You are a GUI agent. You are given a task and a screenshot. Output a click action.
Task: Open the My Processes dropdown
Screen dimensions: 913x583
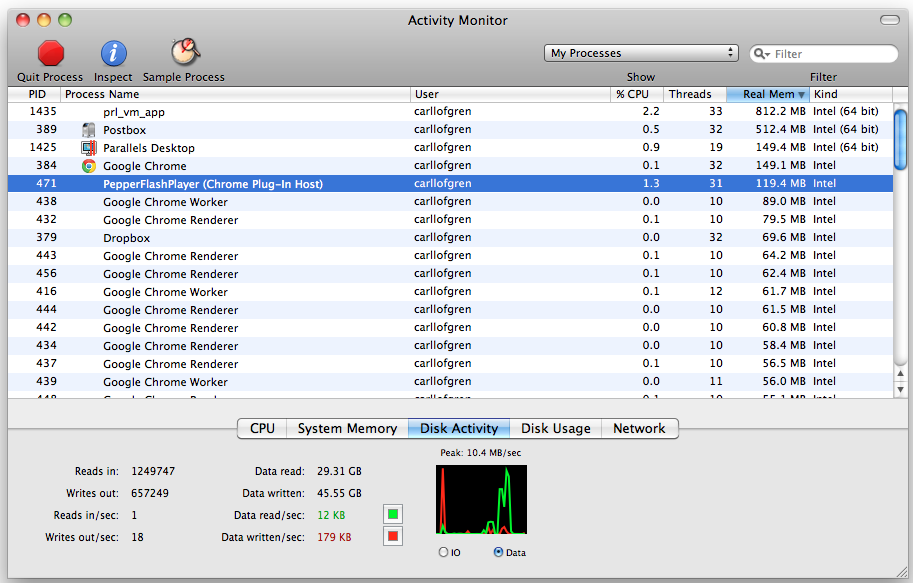641,53
